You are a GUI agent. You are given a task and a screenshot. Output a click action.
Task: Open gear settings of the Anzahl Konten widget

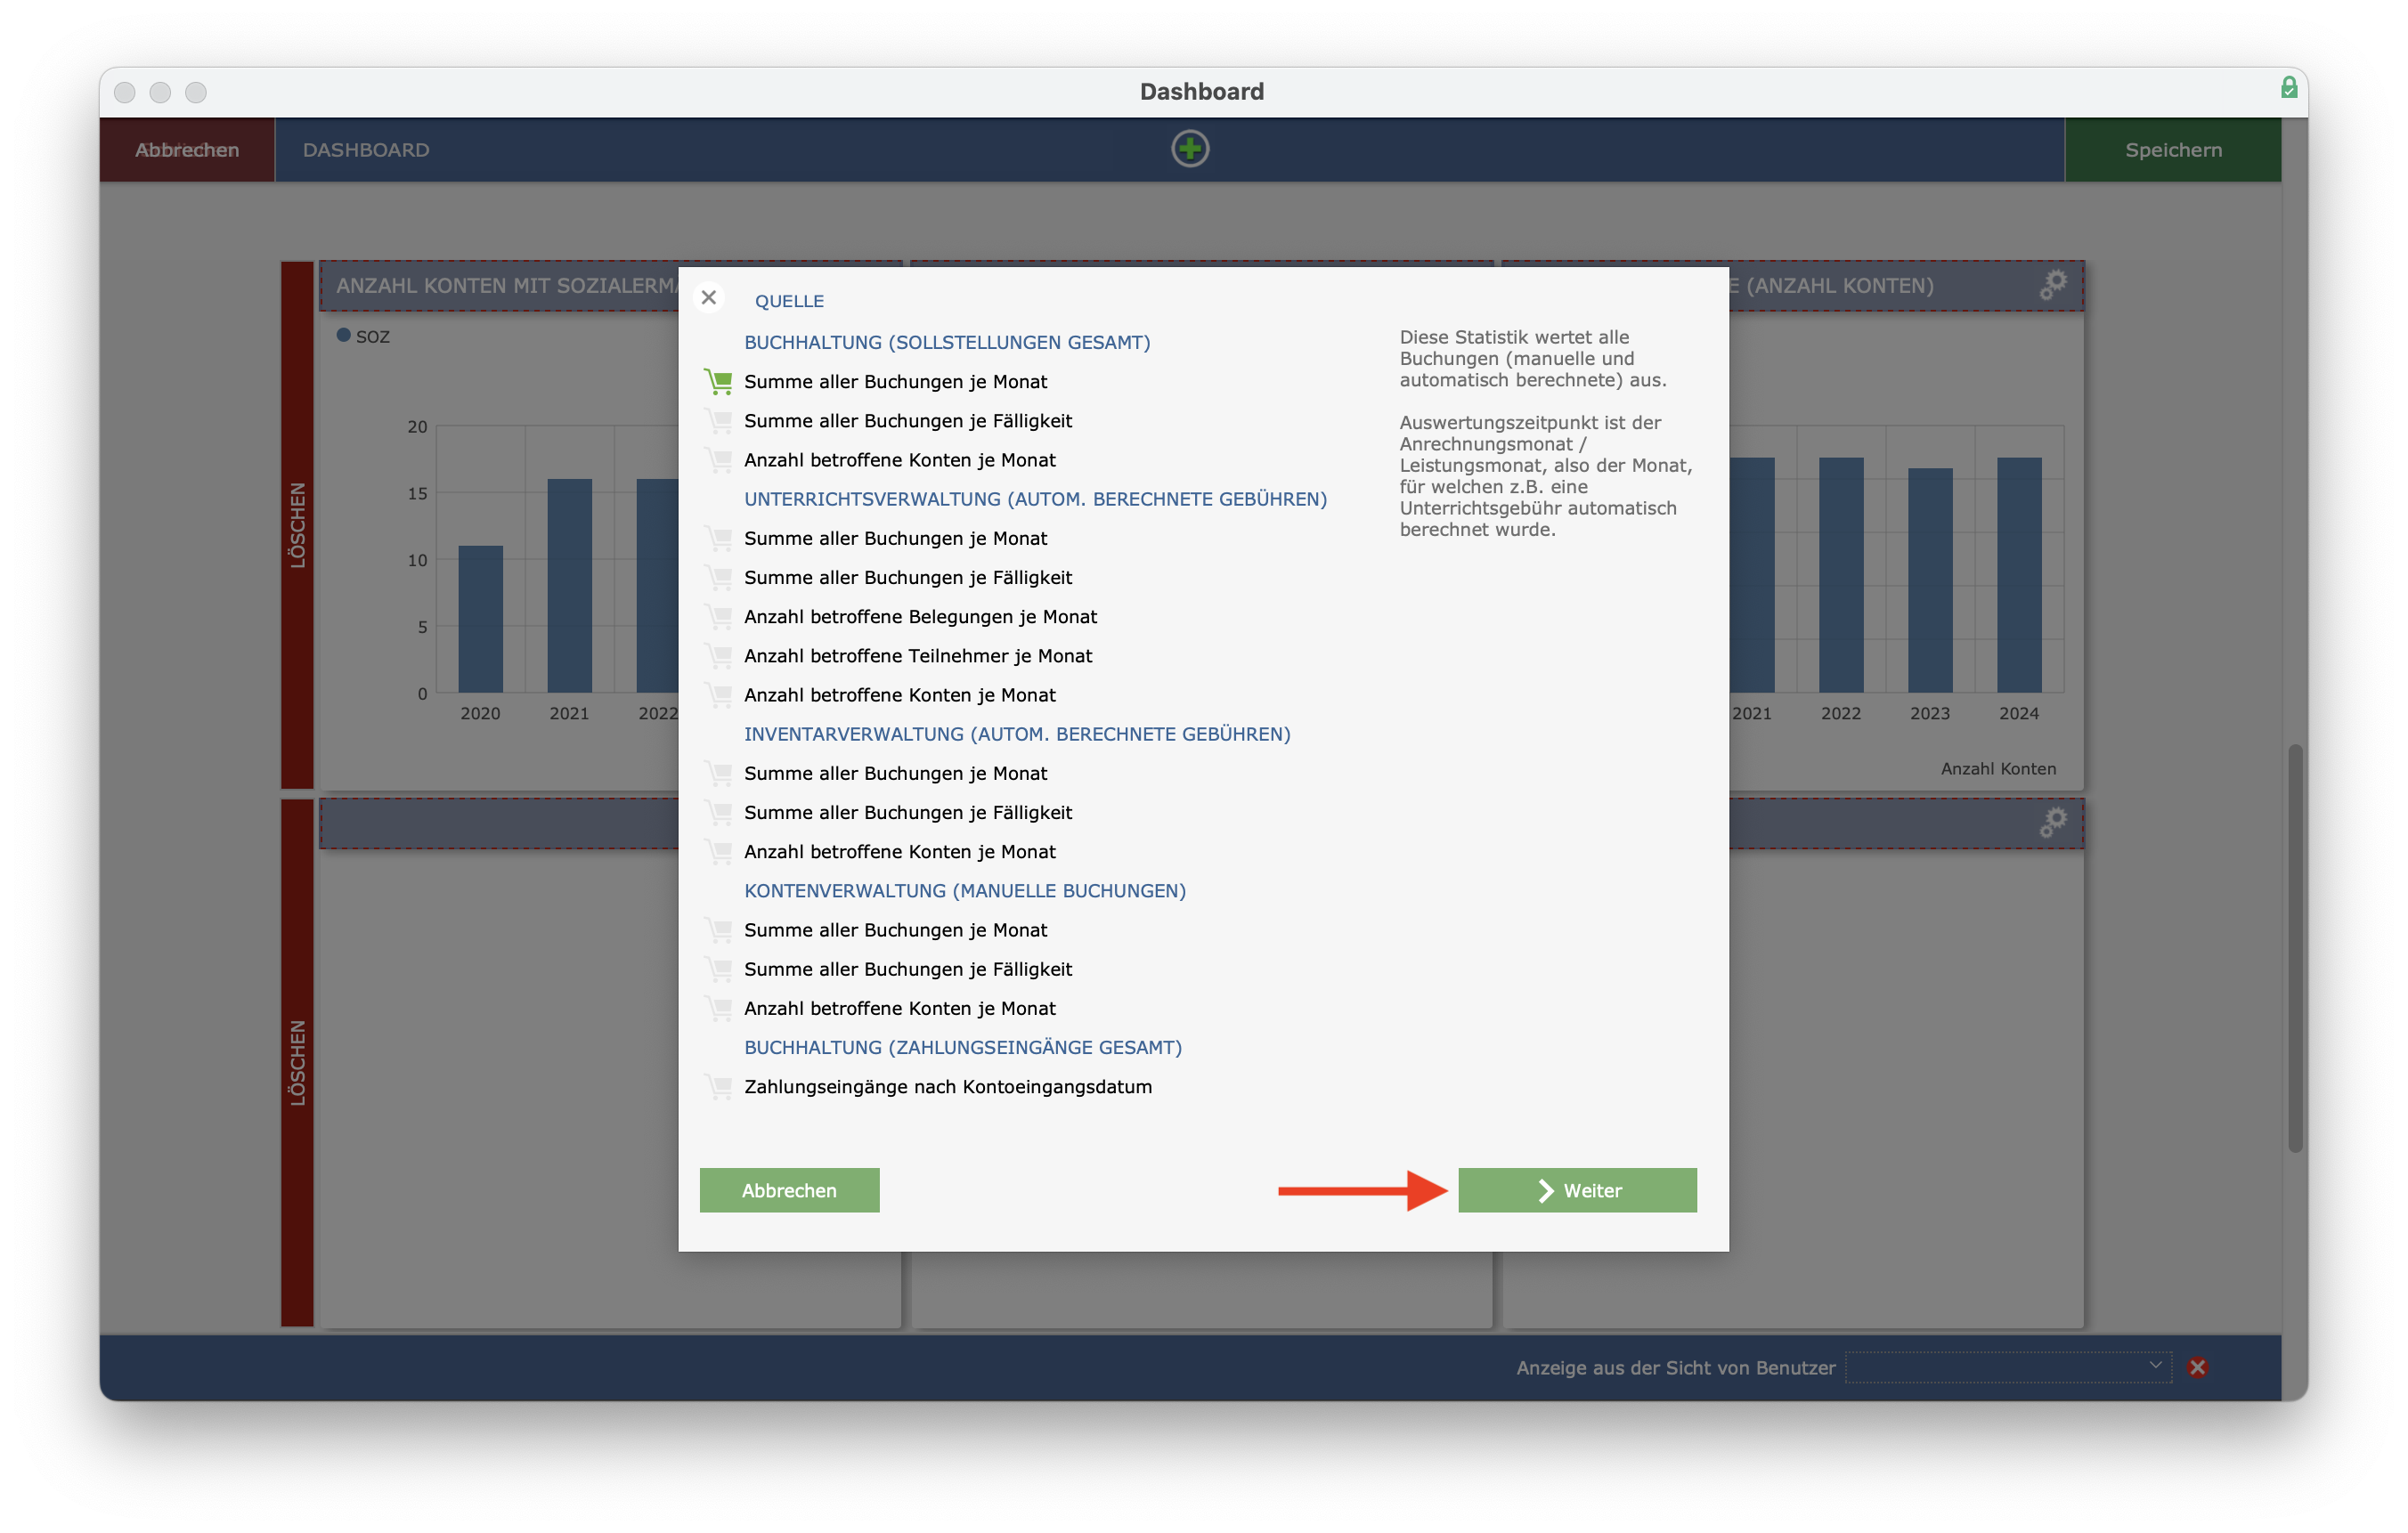[2053, 285]
